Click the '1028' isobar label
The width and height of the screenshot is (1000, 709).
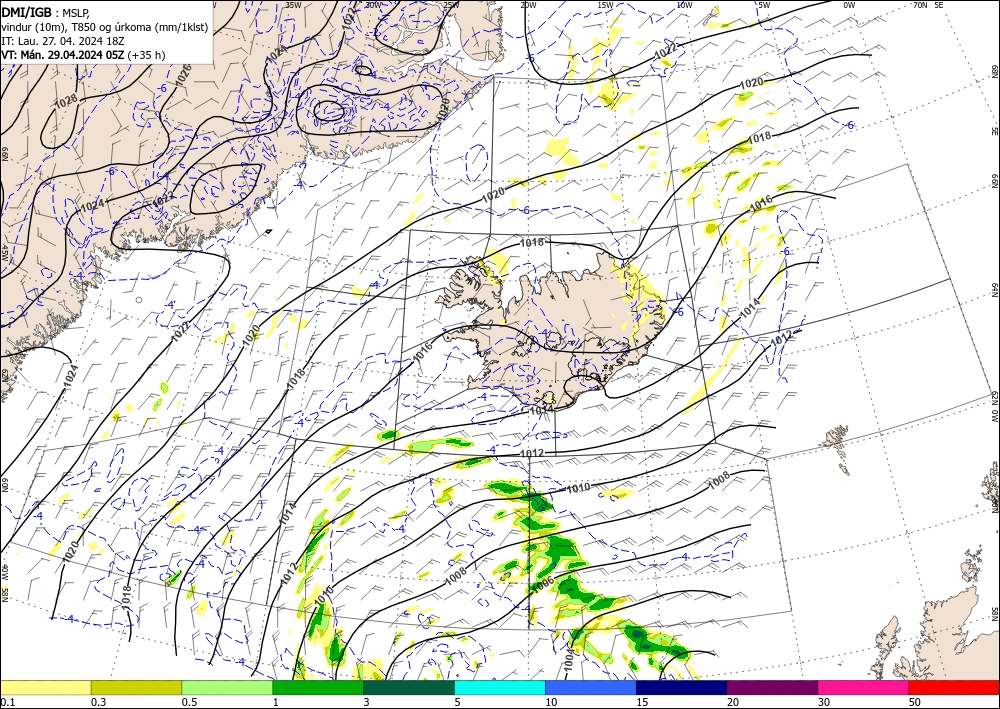tap(66, 99)
